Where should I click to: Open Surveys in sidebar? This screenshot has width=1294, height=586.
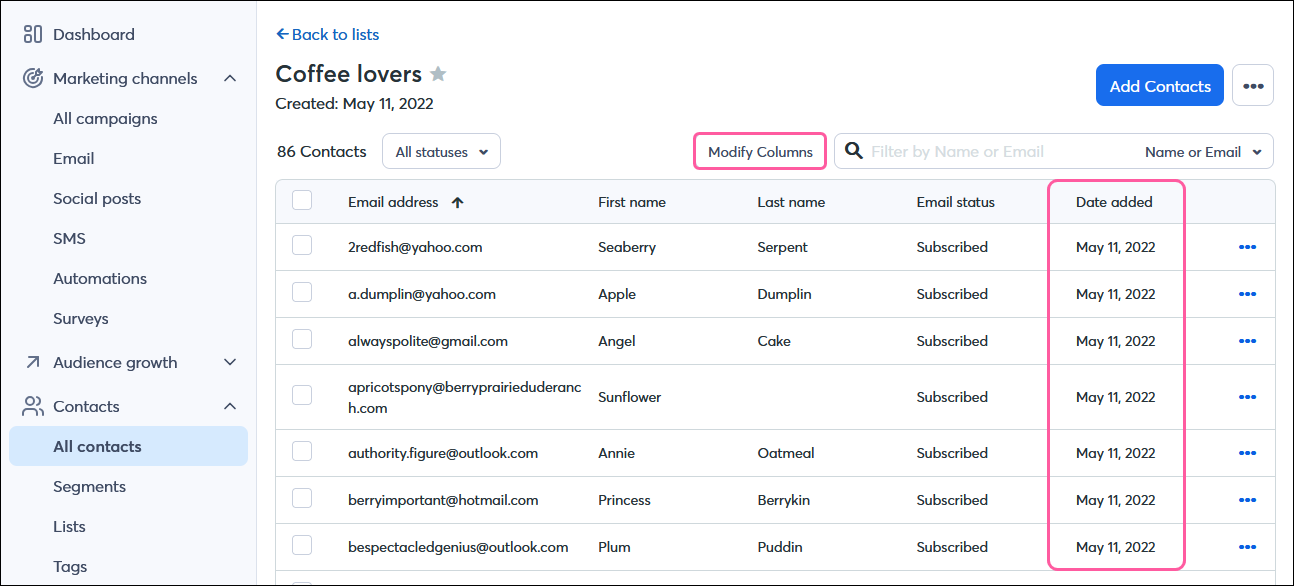pyautogui.click(x=81, y=318)
